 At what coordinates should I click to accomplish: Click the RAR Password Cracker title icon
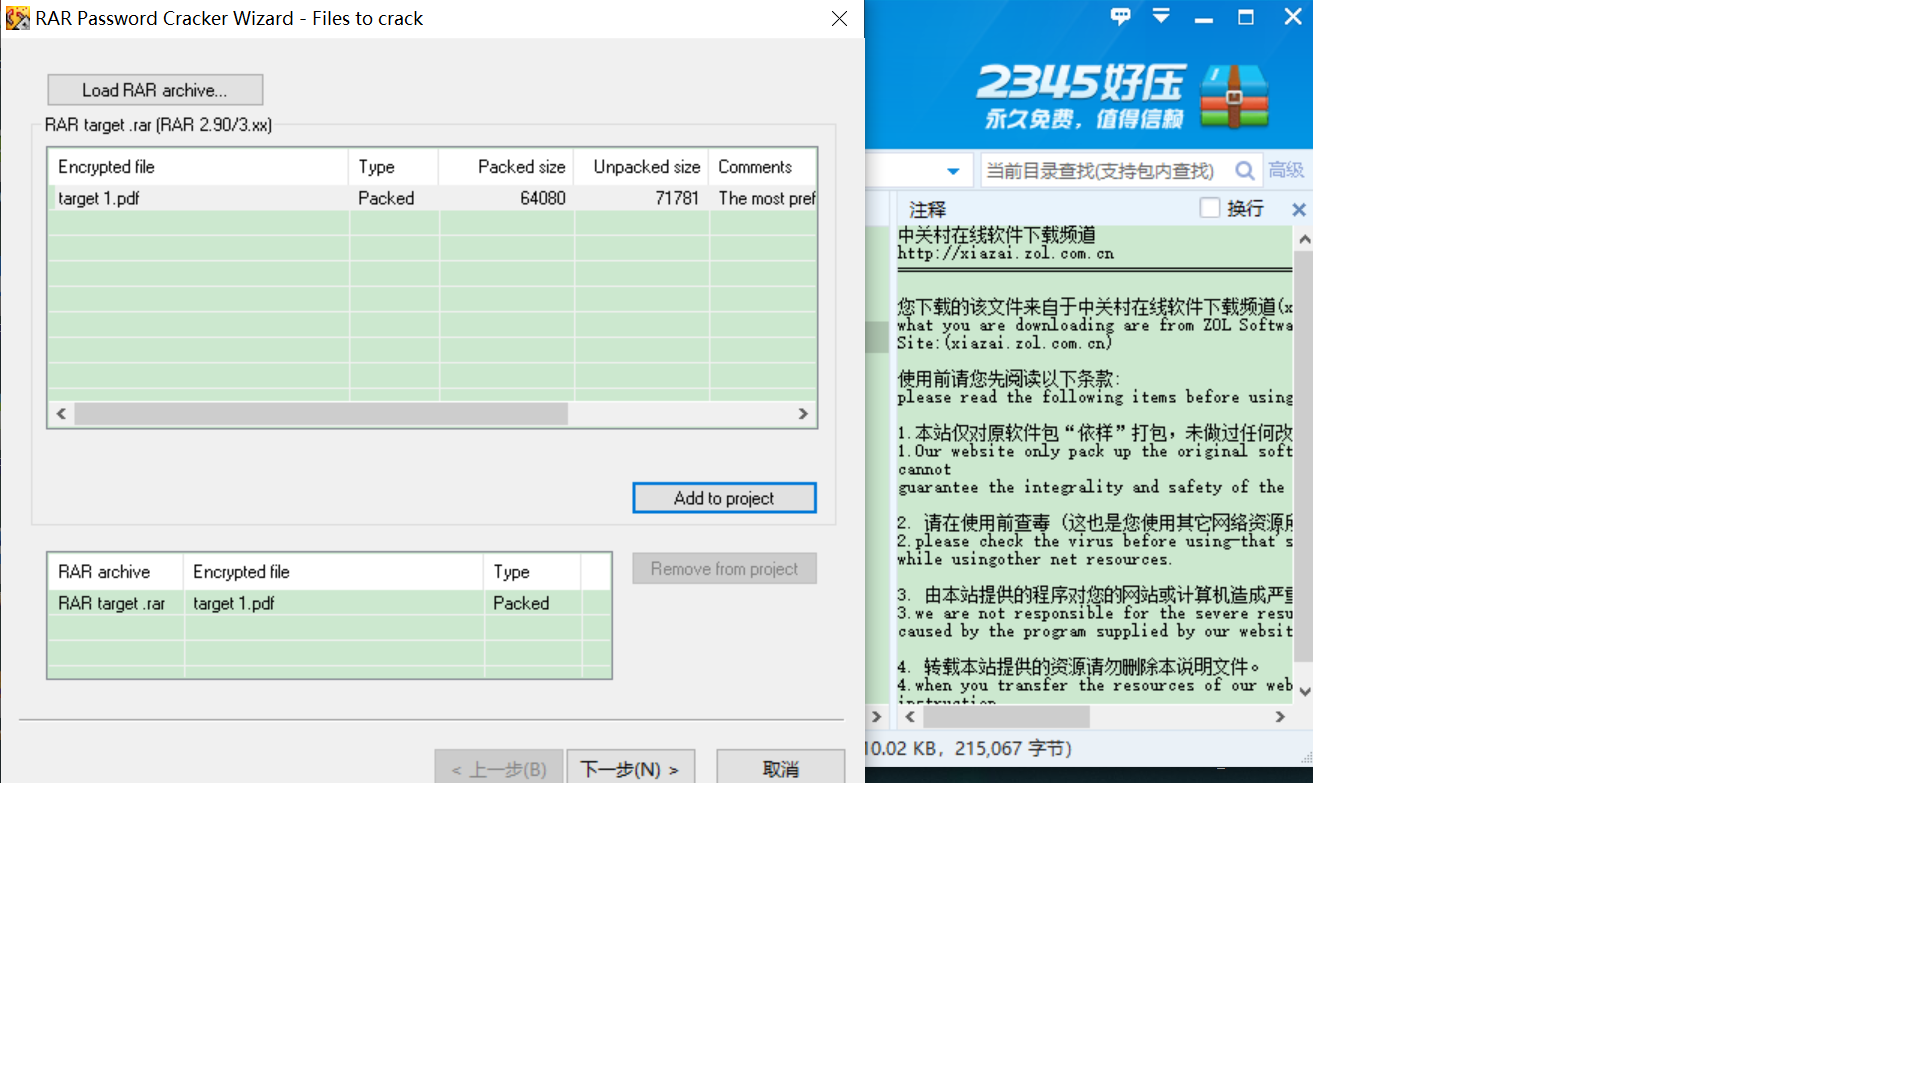click(x=17, y=18)
